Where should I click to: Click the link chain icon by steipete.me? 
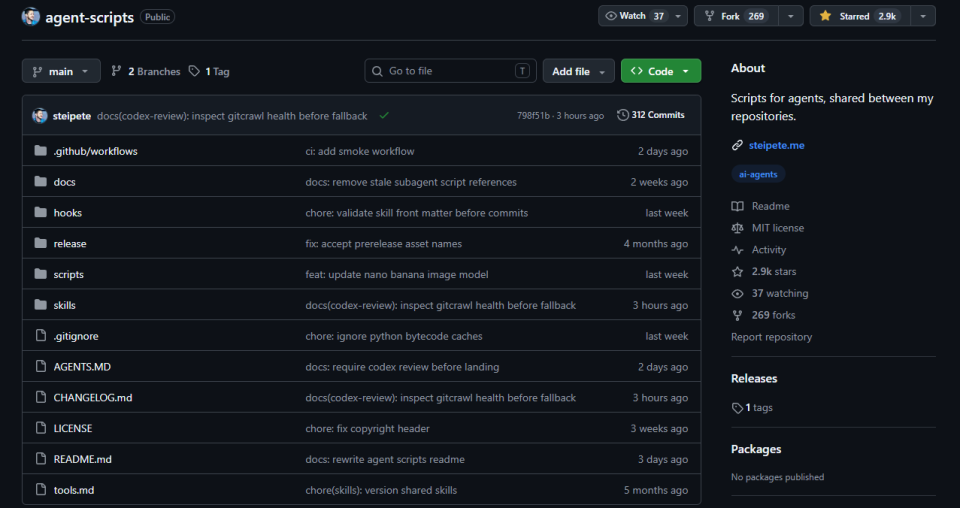pyautogui.click(x=737, y=145)
